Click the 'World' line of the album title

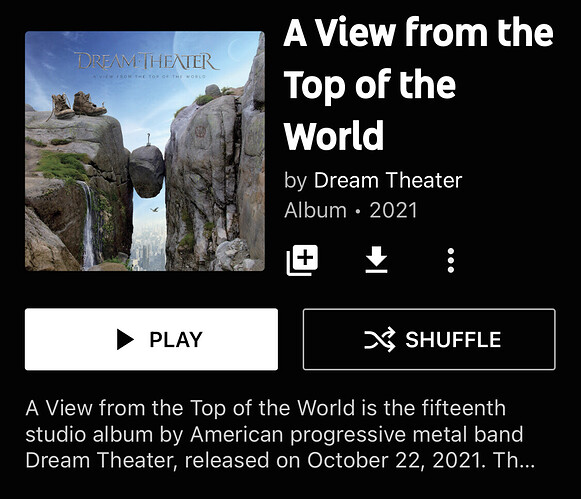point(334,136)
